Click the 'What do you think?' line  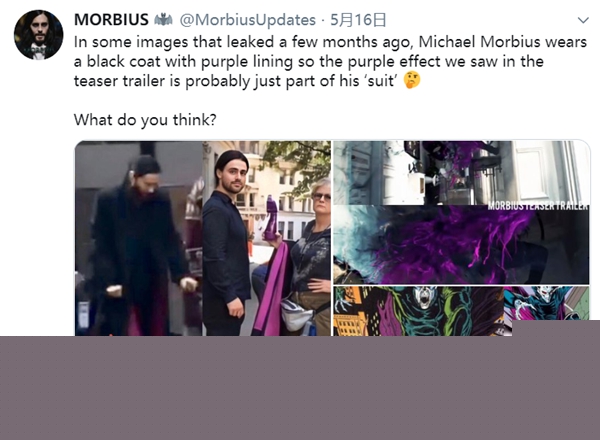[x=145, y=120]
